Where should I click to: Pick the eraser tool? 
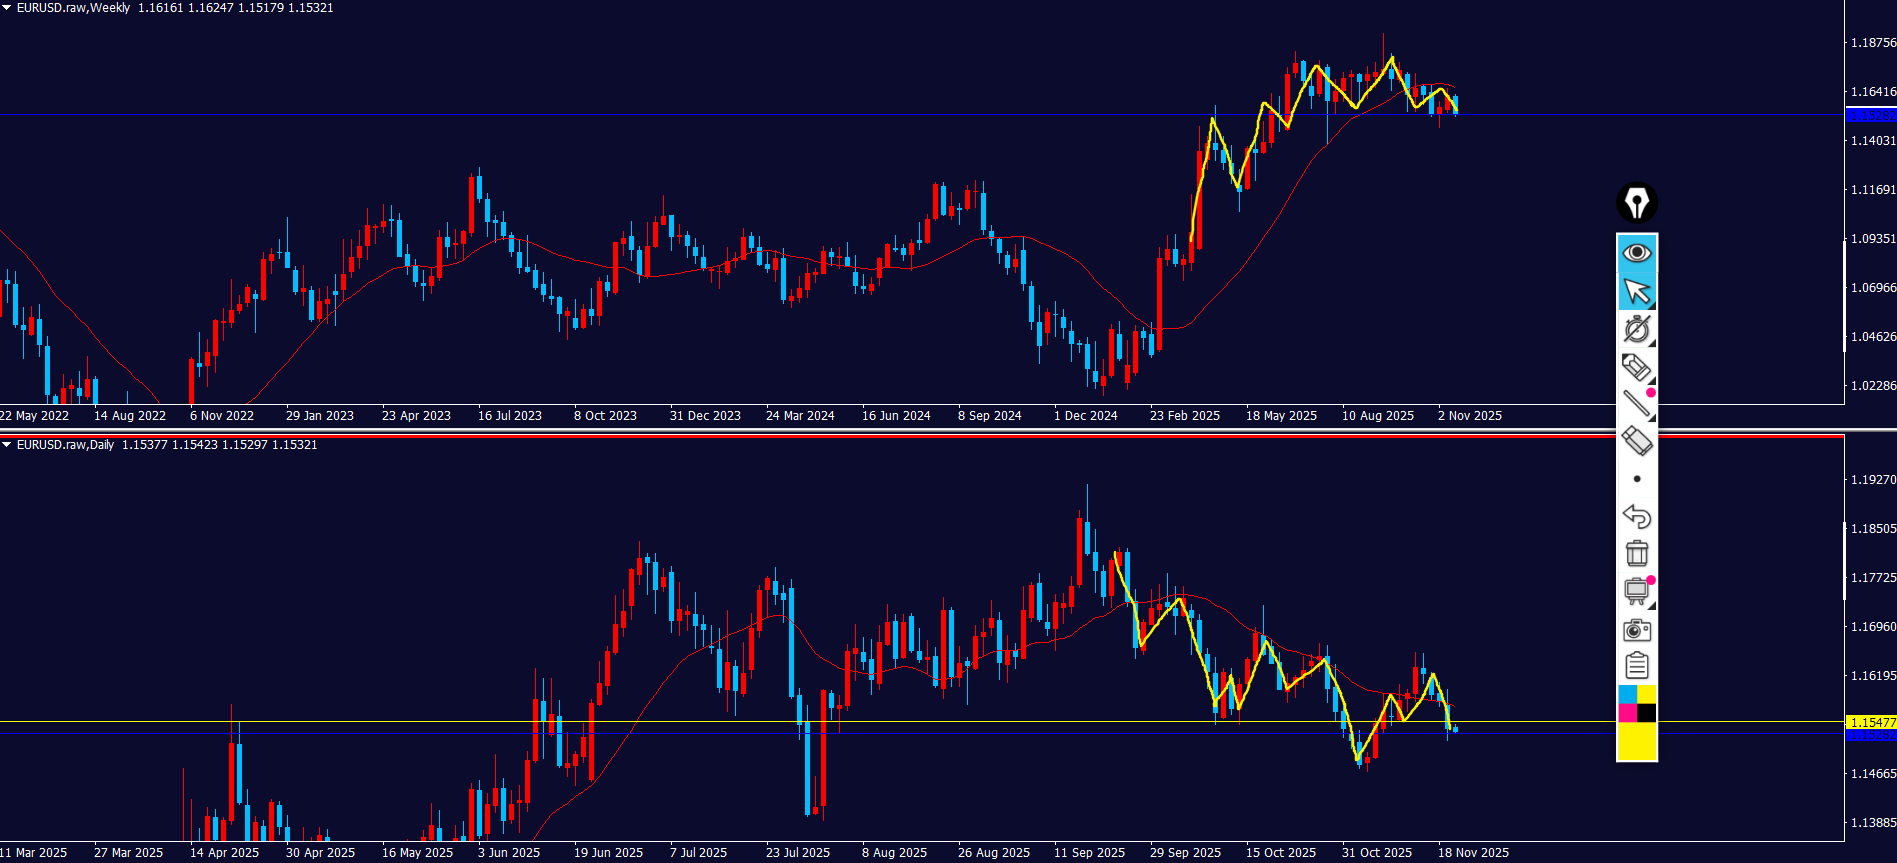(1636, 441)
